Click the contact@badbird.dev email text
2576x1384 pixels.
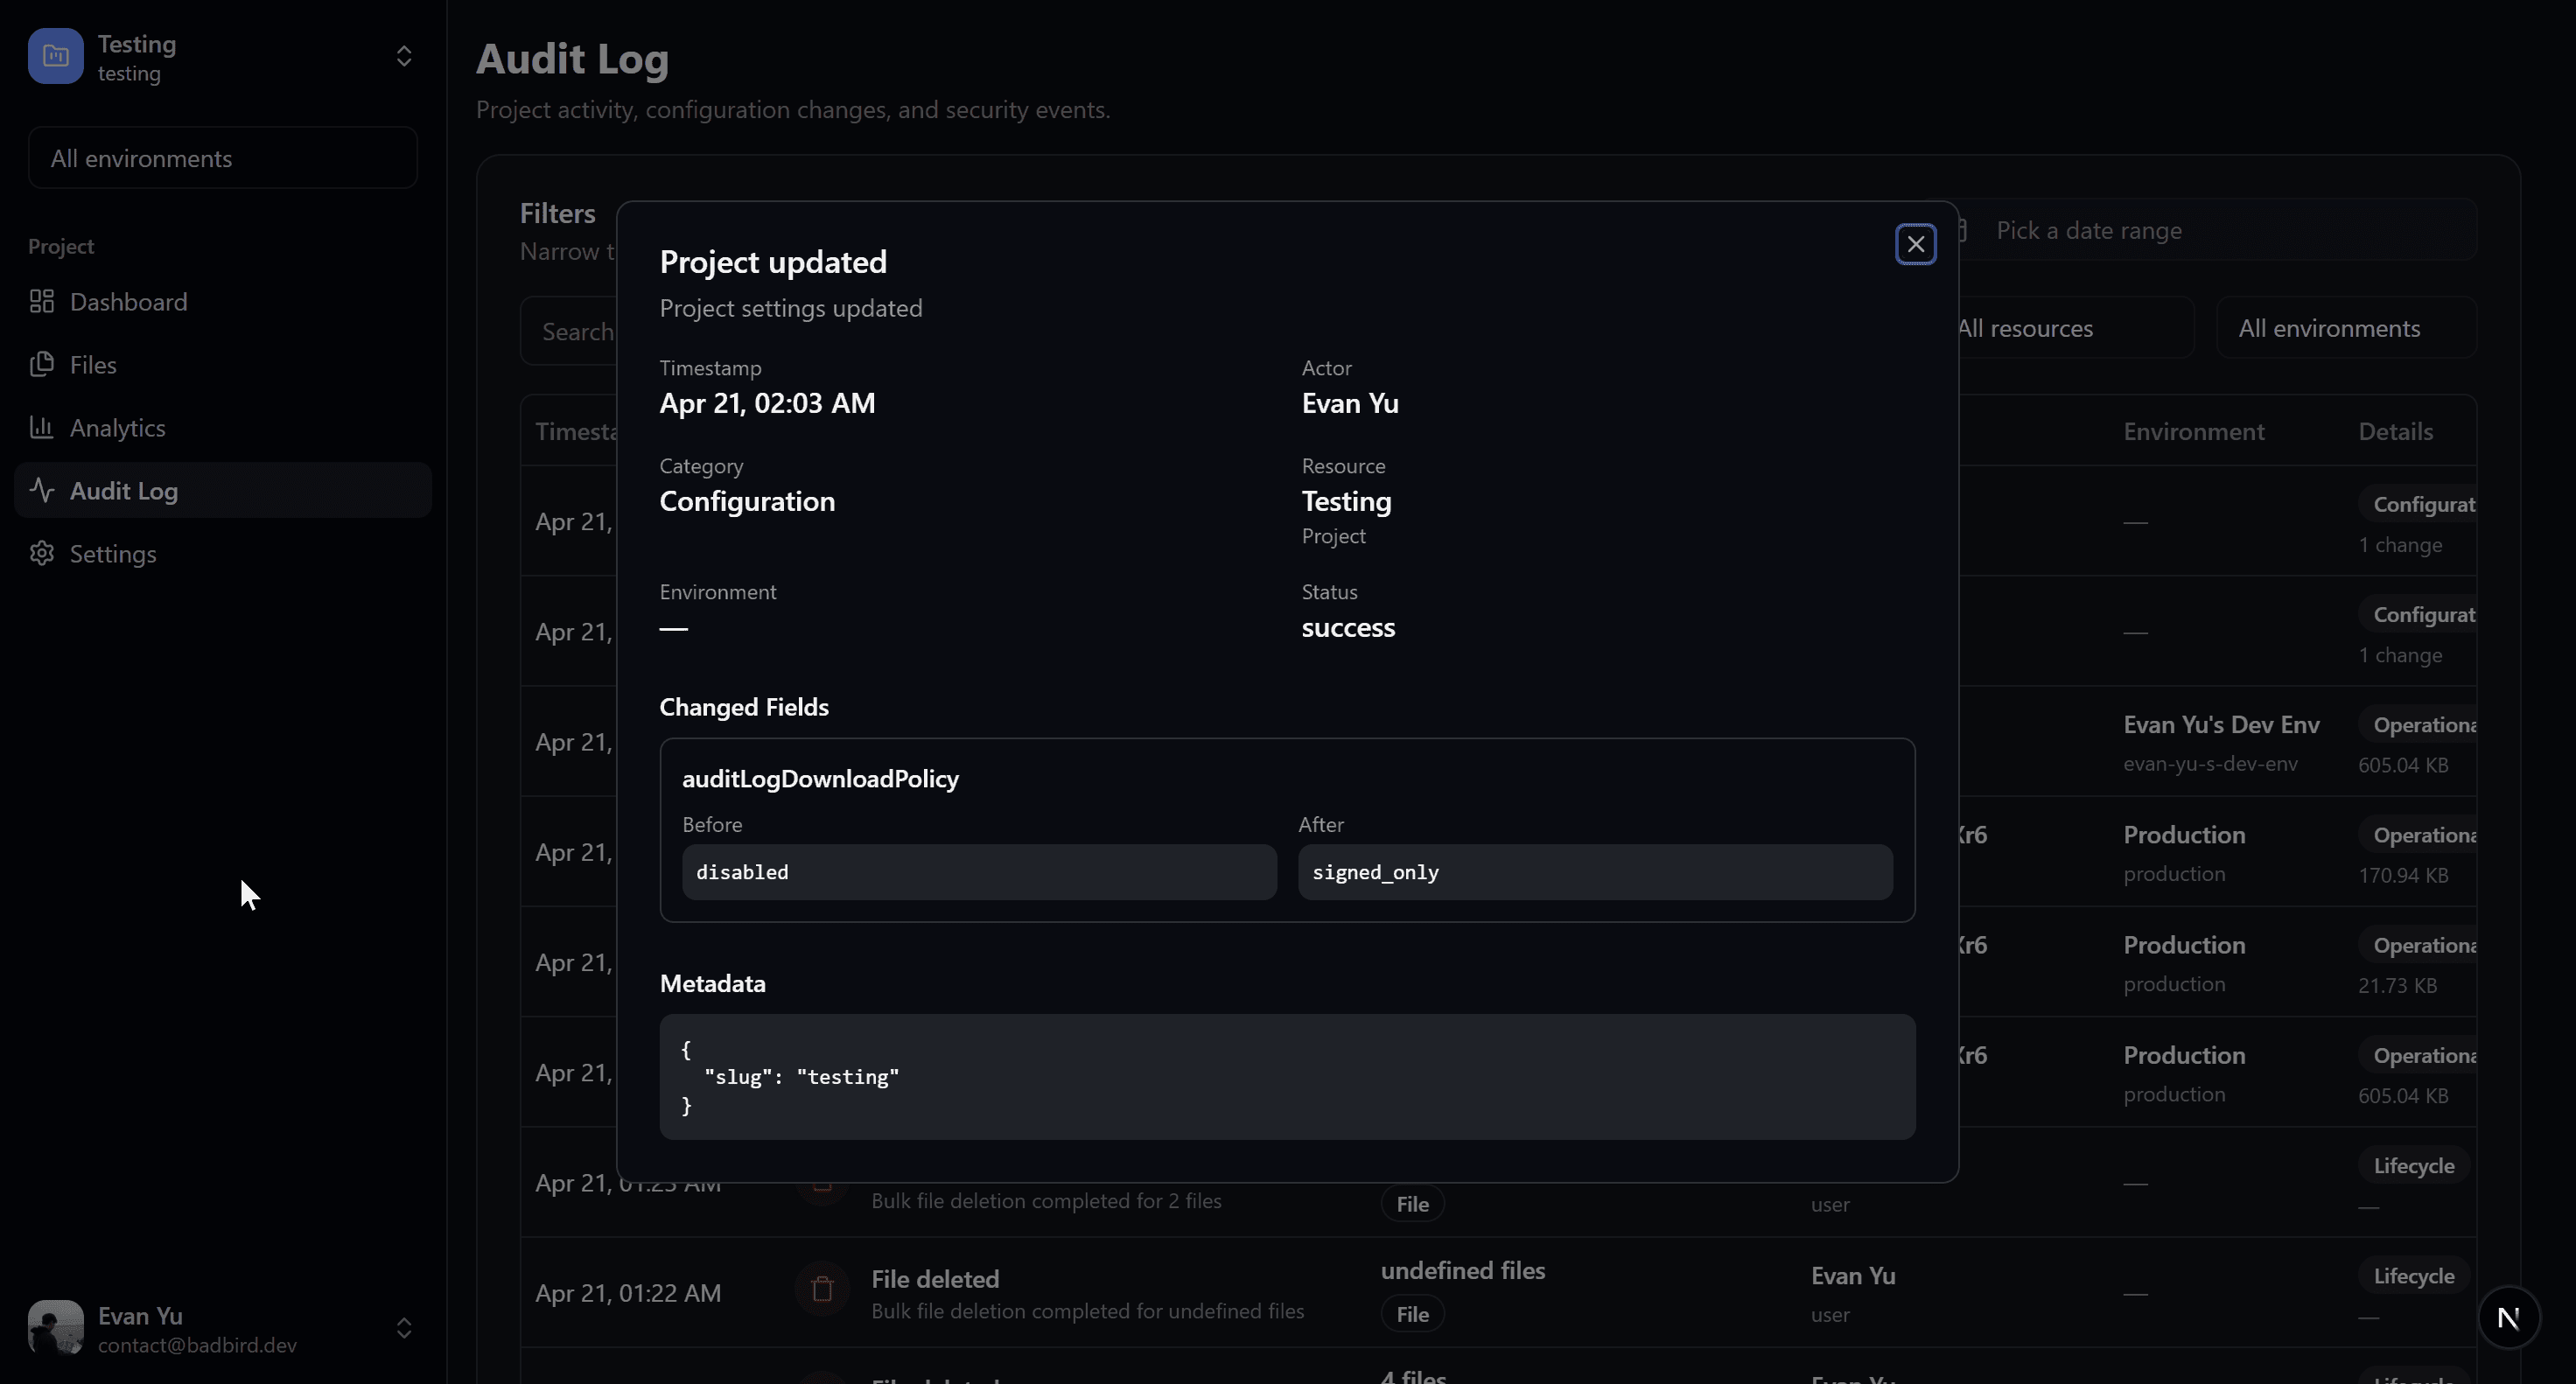[197, 1345]
